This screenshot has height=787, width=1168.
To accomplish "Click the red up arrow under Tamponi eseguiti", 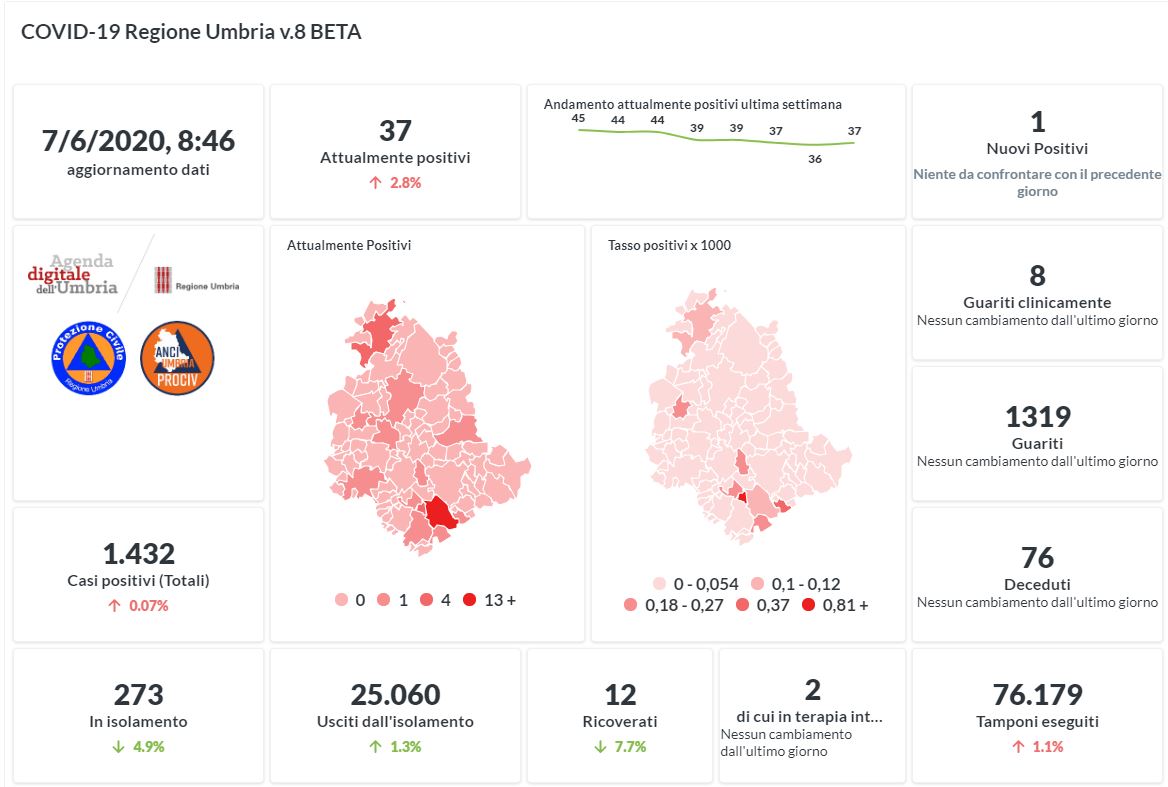I will 1018,746.
